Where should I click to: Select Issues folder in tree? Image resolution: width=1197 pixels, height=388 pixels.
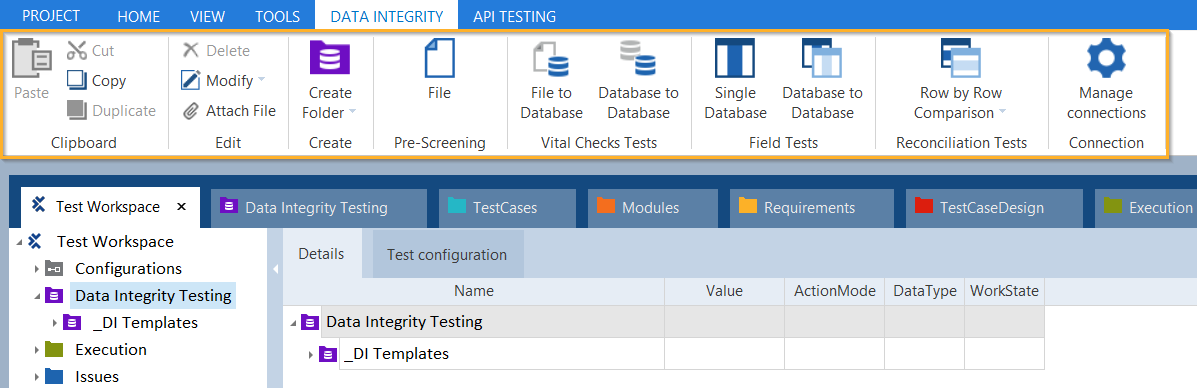click(97, 377)
